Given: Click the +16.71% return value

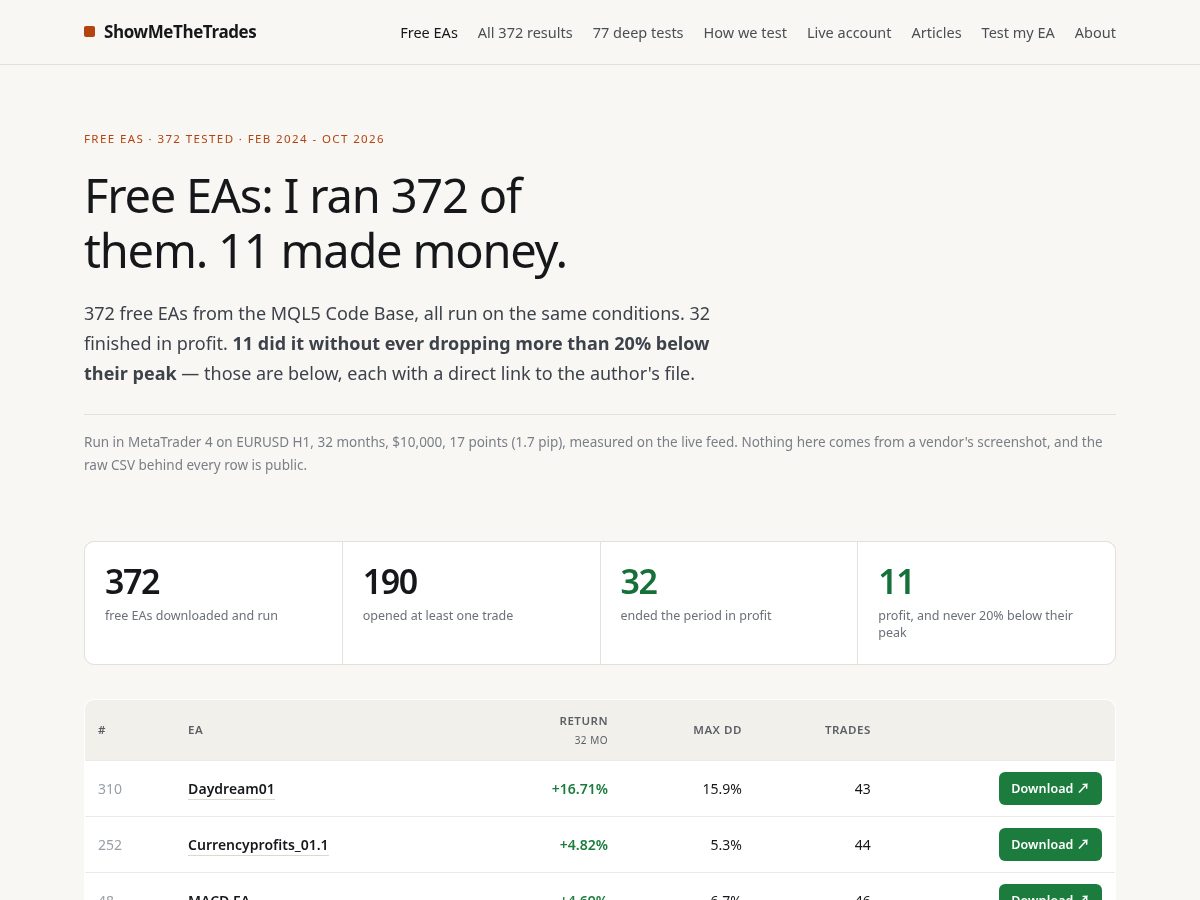Looking at the screenshot, I should coord(580,789).
